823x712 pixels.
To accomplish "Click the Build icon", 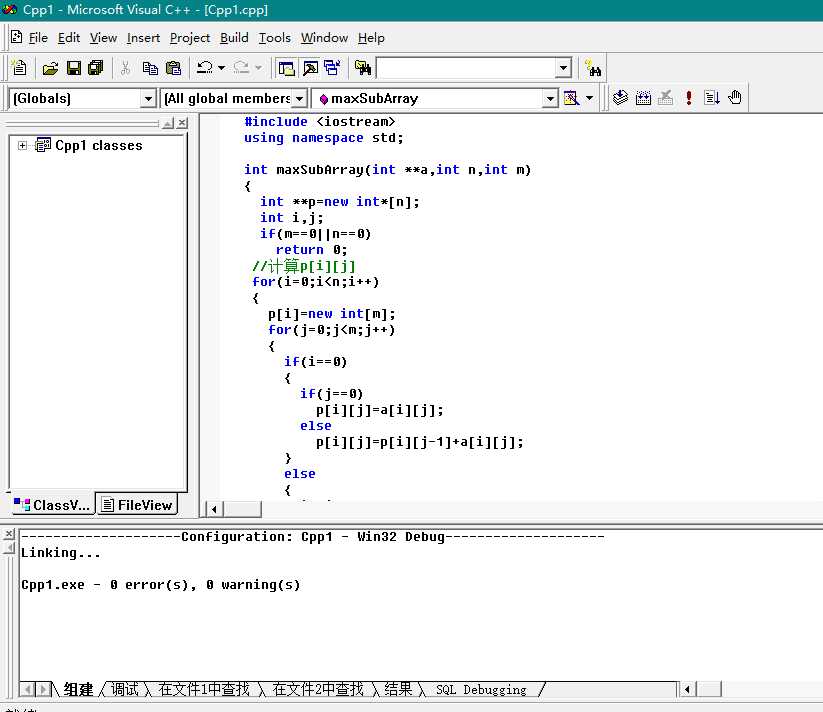I will click(x=643, y=98).
